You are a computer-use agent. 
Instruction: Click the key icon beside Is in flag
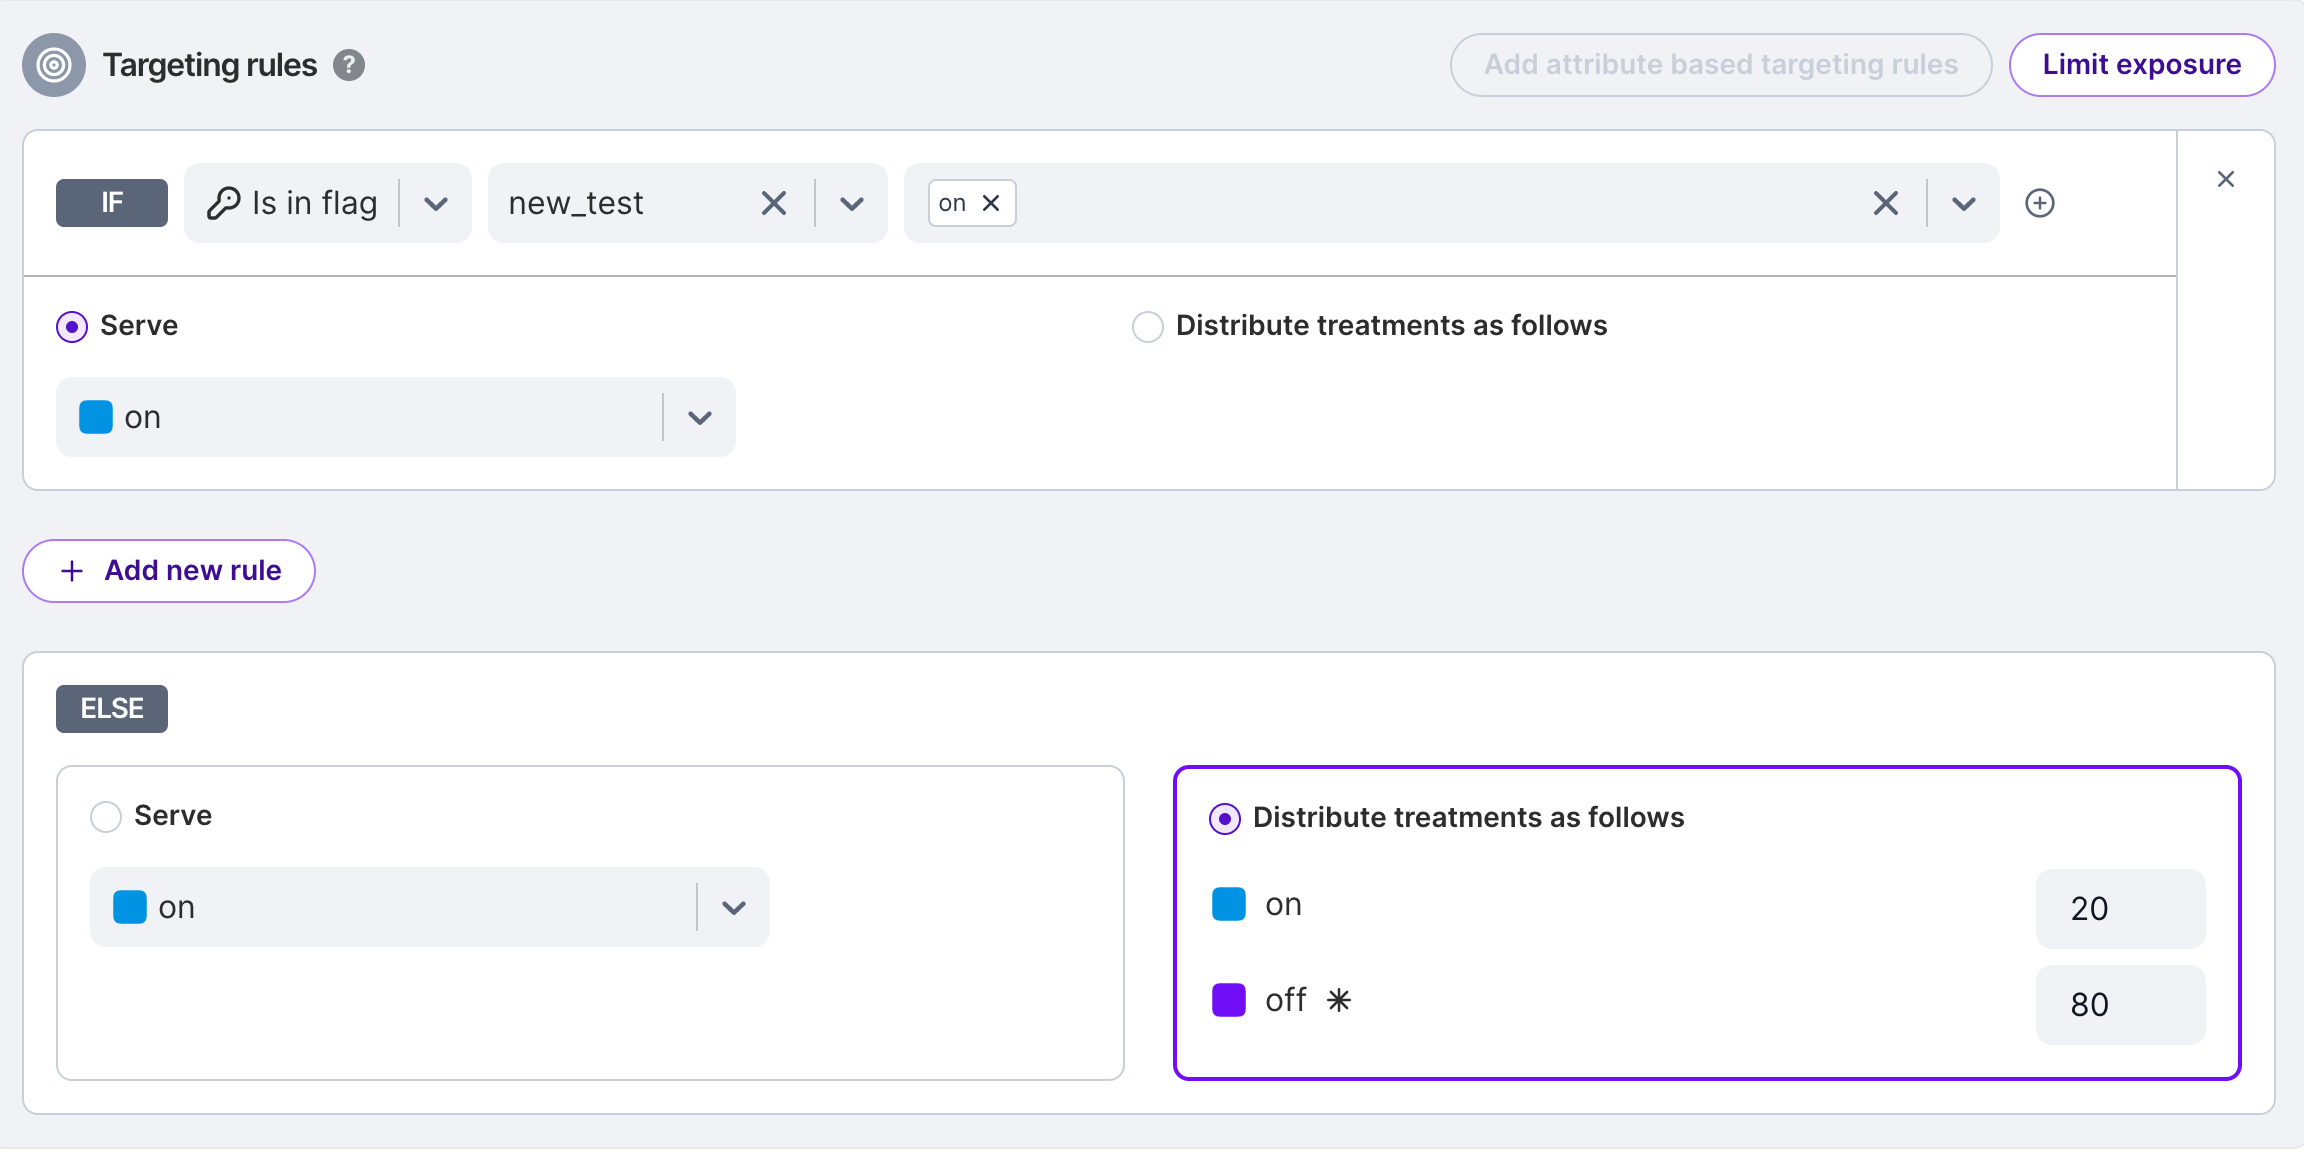coord(223,203)
